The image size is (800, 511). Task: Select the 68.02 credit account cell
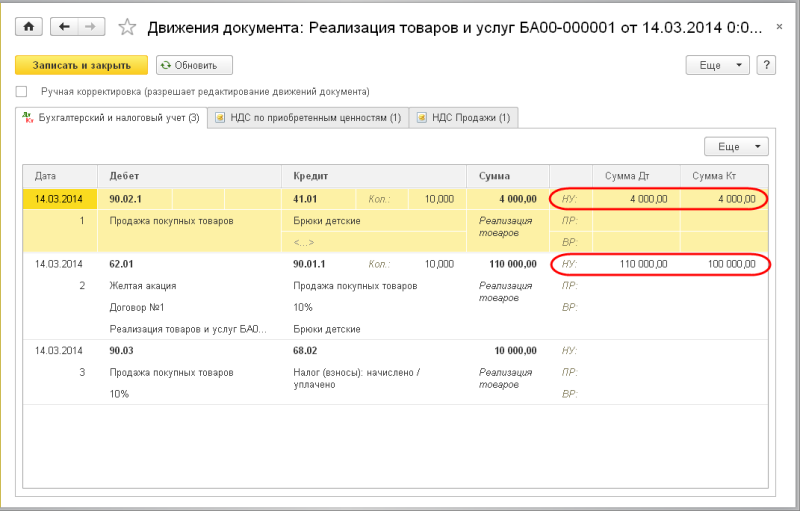[x=307, y=351]
